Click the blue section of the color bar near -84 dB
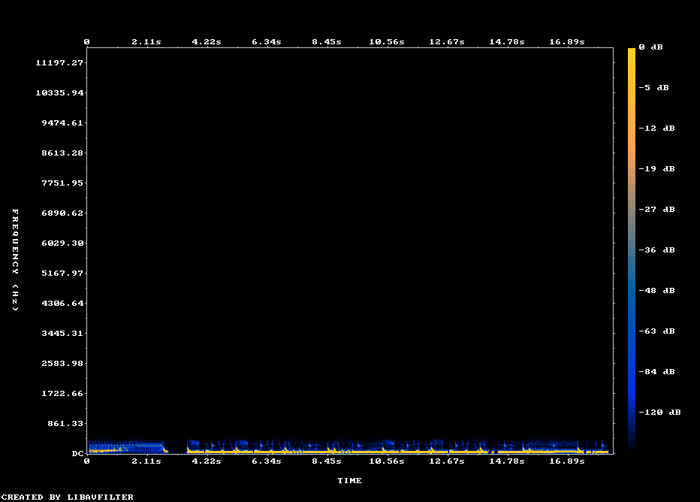Viewport: 700px width, 502px height. tap(631, 372)
